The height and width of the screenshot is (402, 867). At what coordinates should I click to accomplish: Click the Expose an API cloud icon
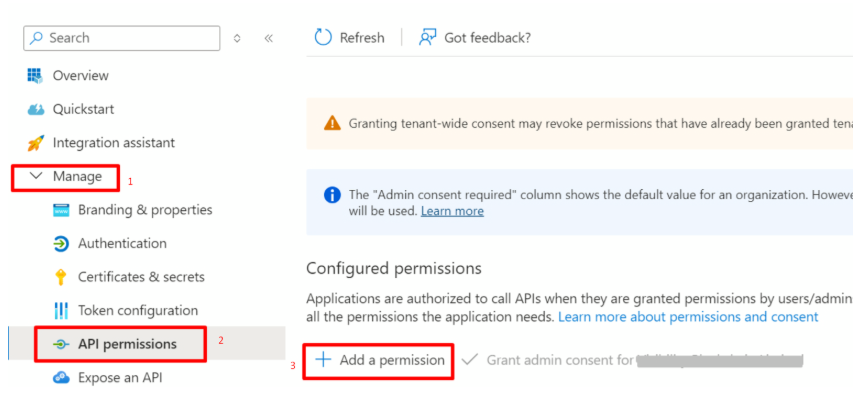pos(61,378)
